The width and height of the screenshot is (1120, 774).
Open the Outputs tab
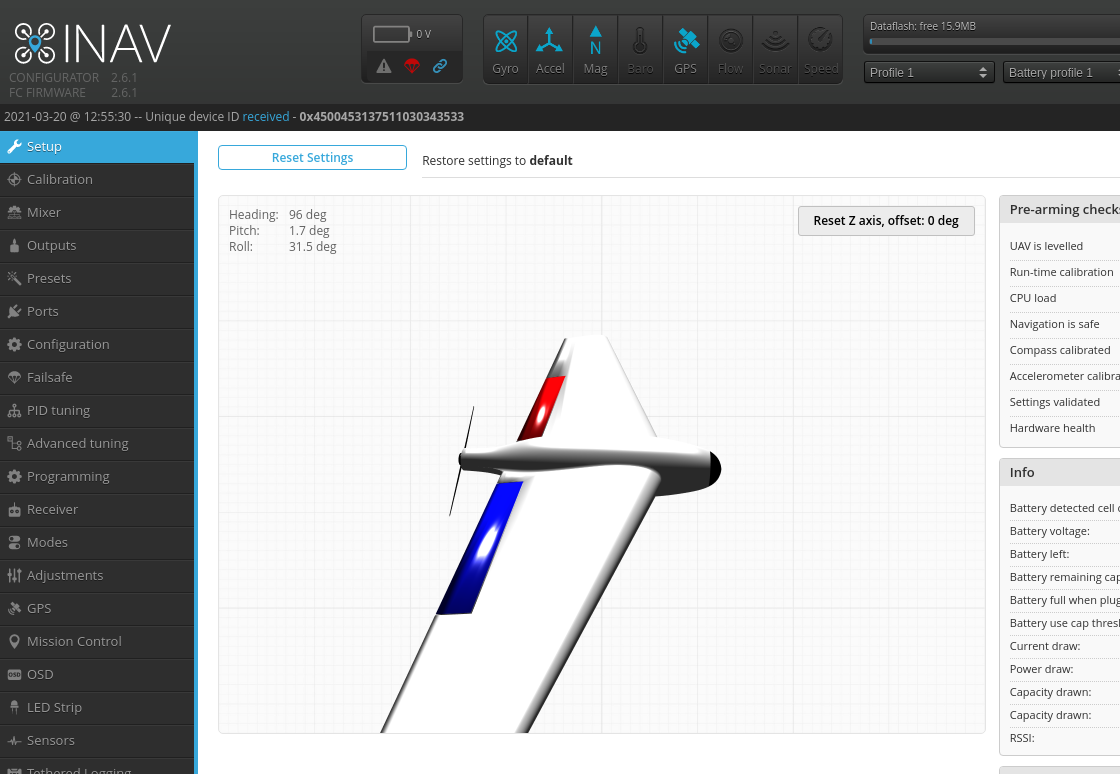coord(97,245)
